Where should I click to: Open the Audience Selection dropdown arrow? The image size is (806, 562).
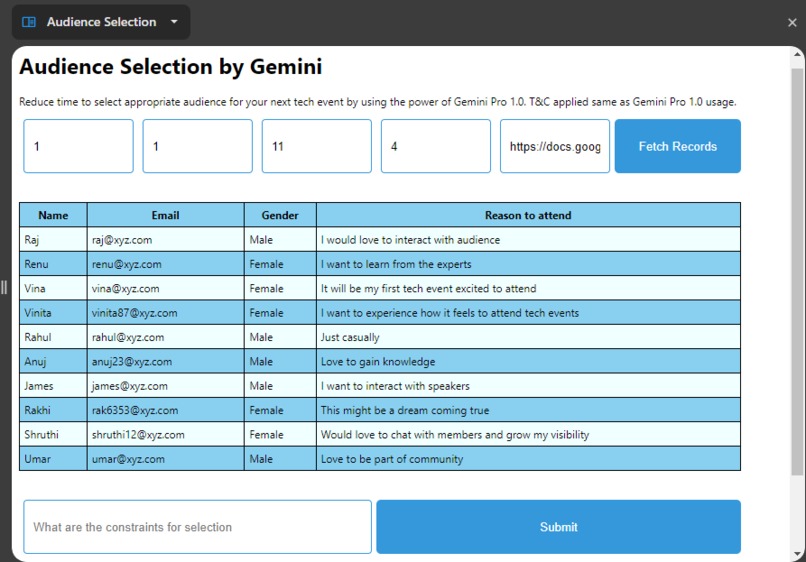(174, 22)
